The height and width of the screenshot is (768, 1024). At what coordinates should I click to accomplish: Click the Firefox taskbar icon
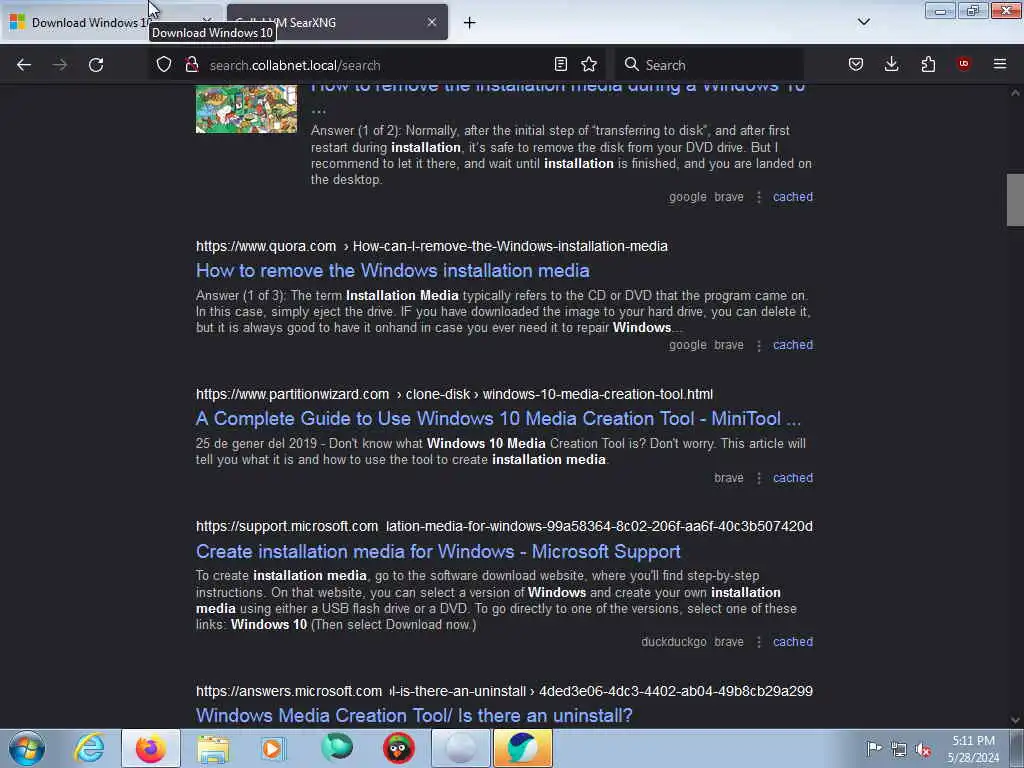coord(151,748)
